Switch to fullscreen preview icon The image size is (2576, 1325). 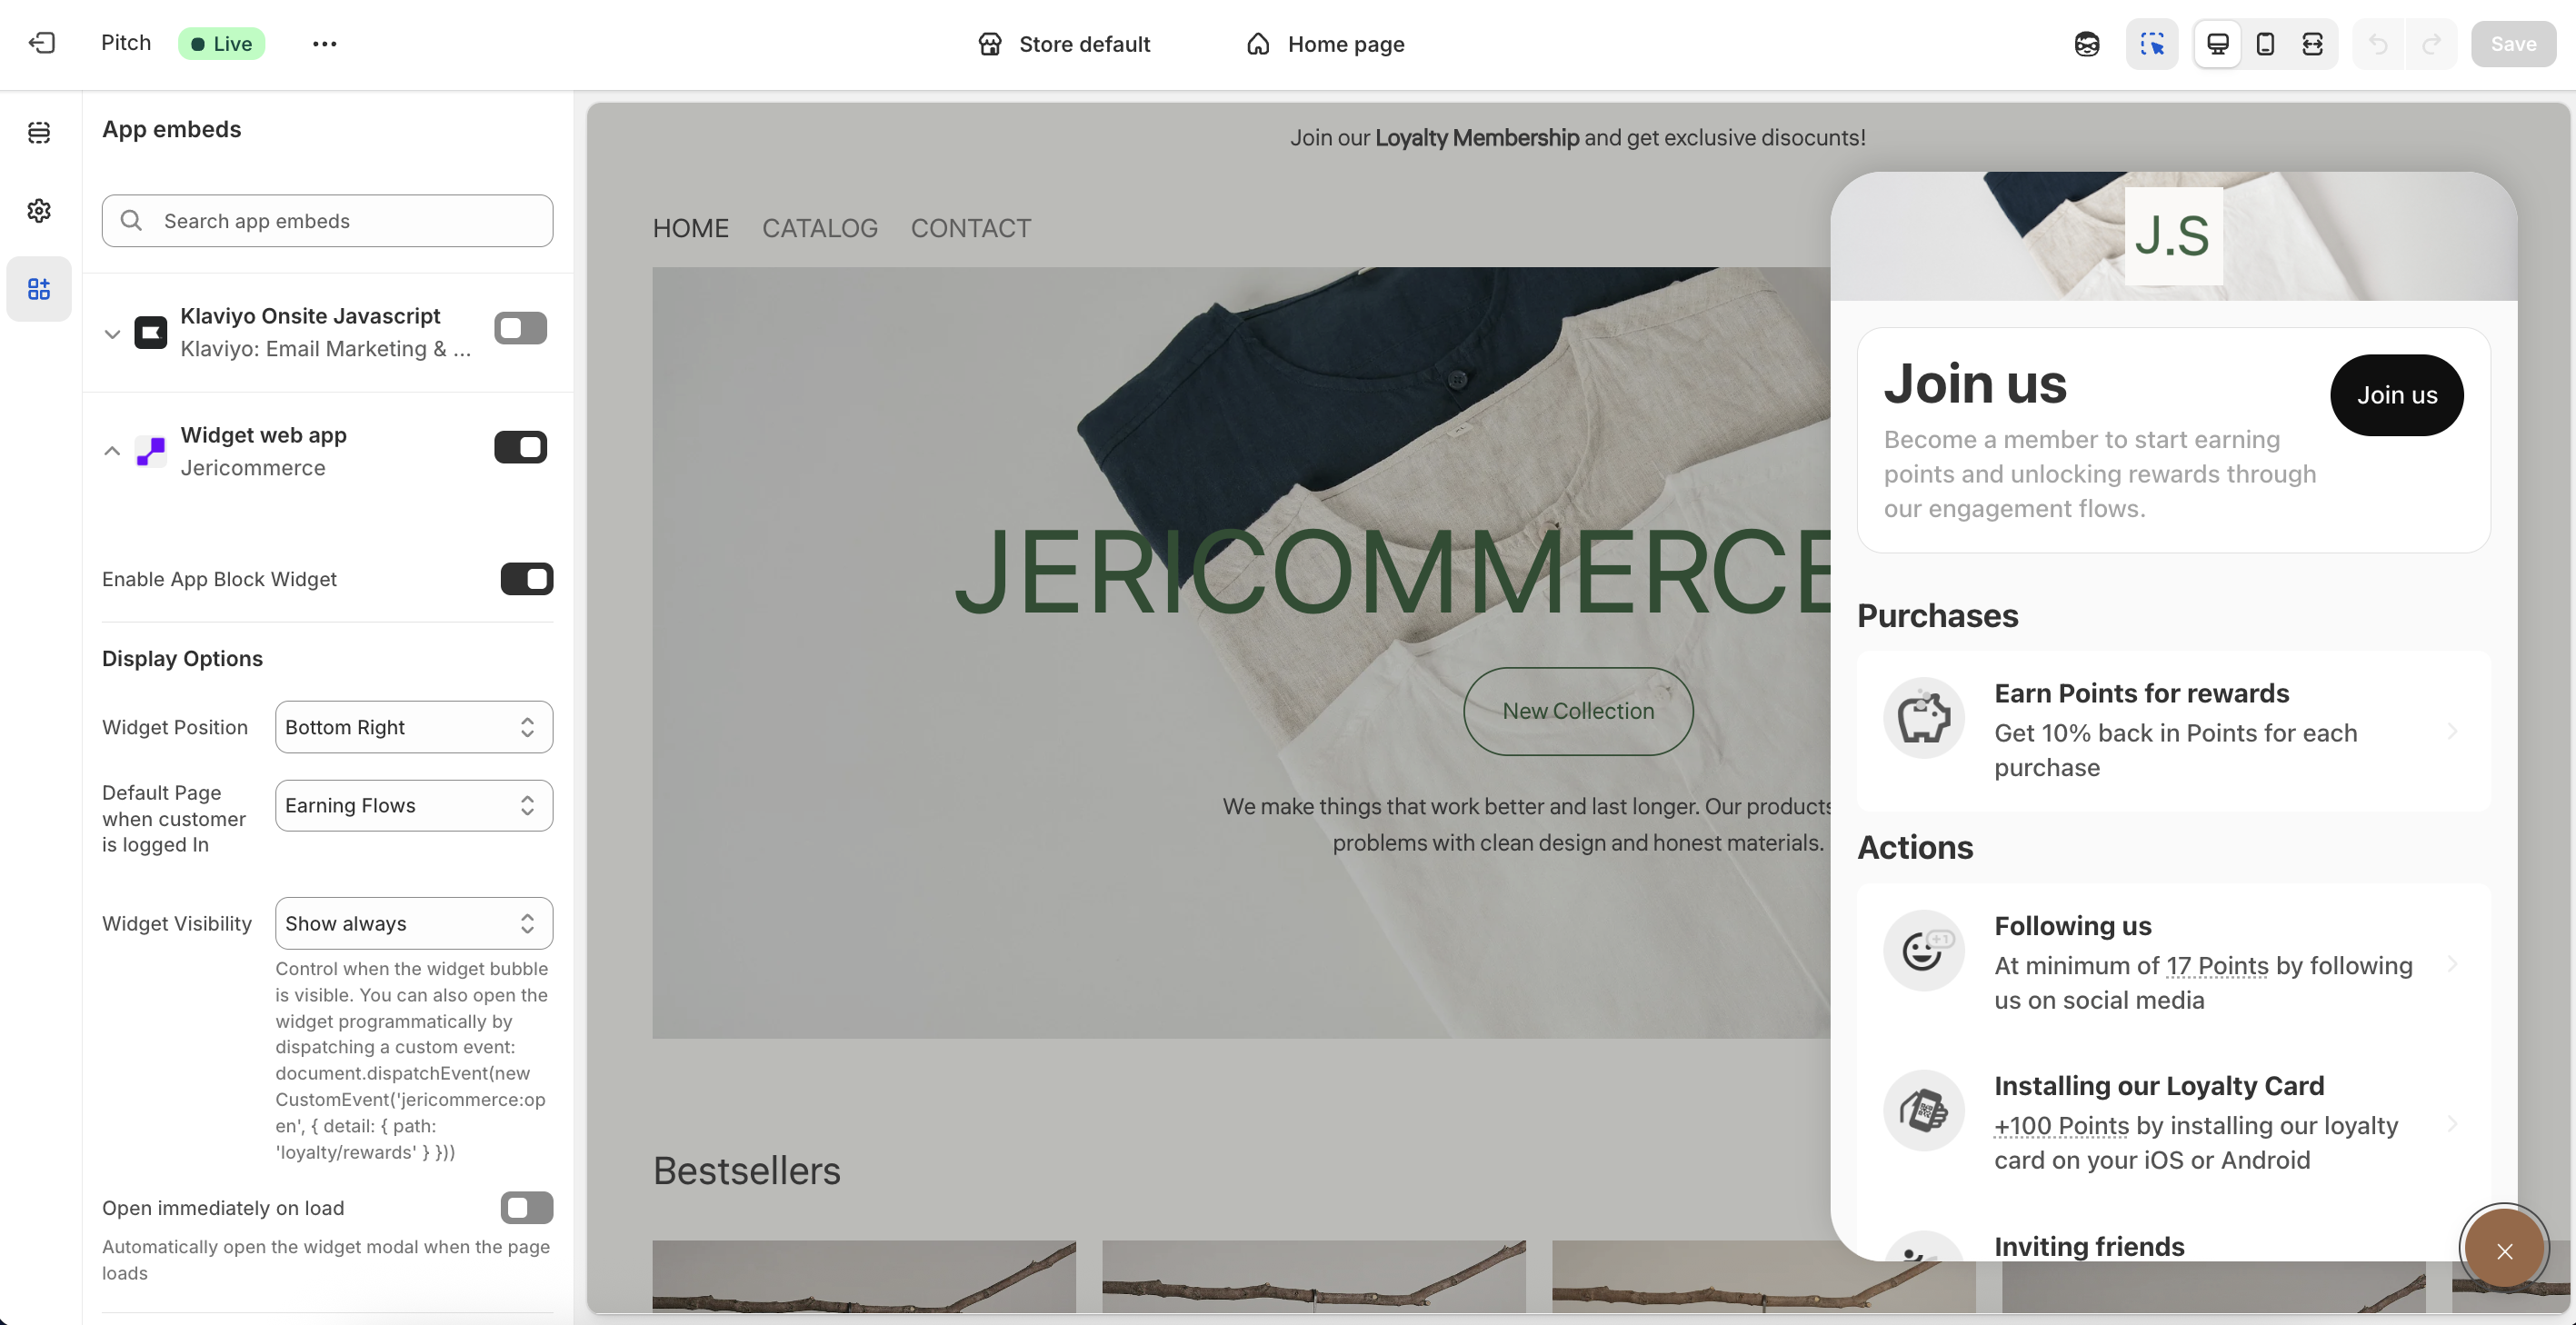click(2312, 44)
